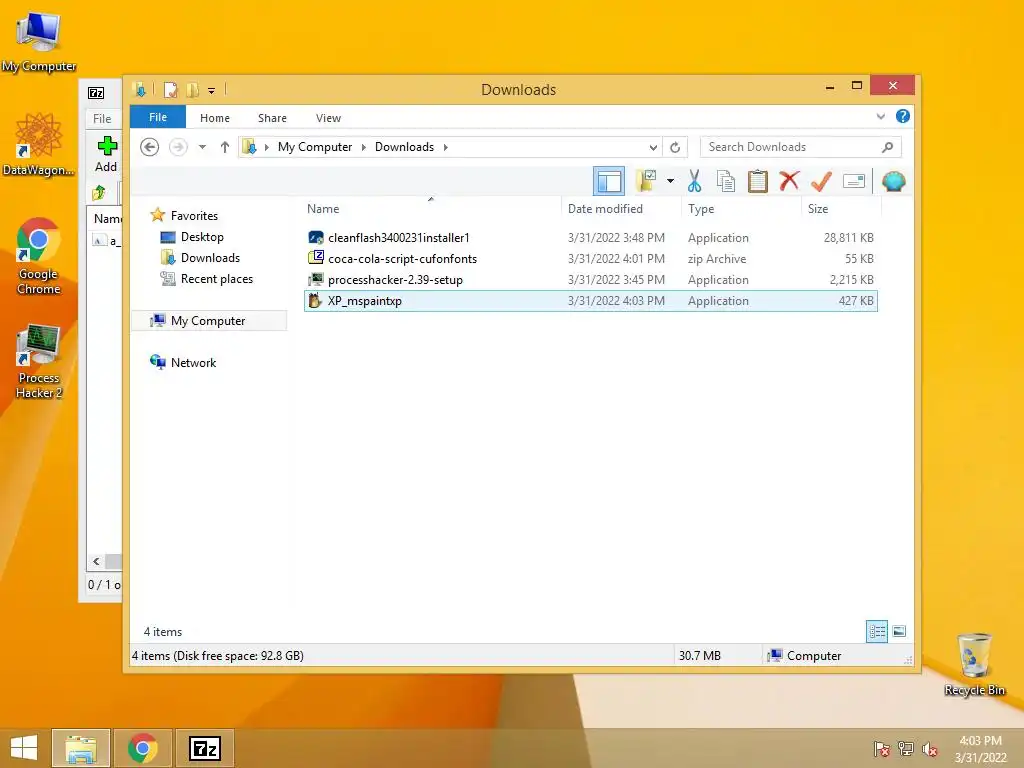
Task: Open DataWagon desktop shortcut
Action: pos(39,144)
